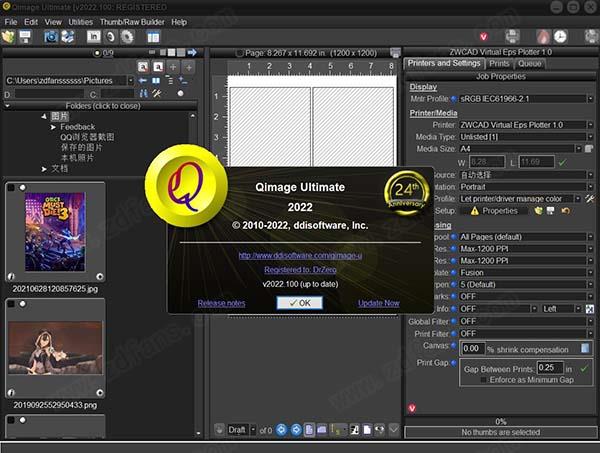The image size is (600, 453).
Task: Click the tree list view icon
Action: [x=169, y=81]
